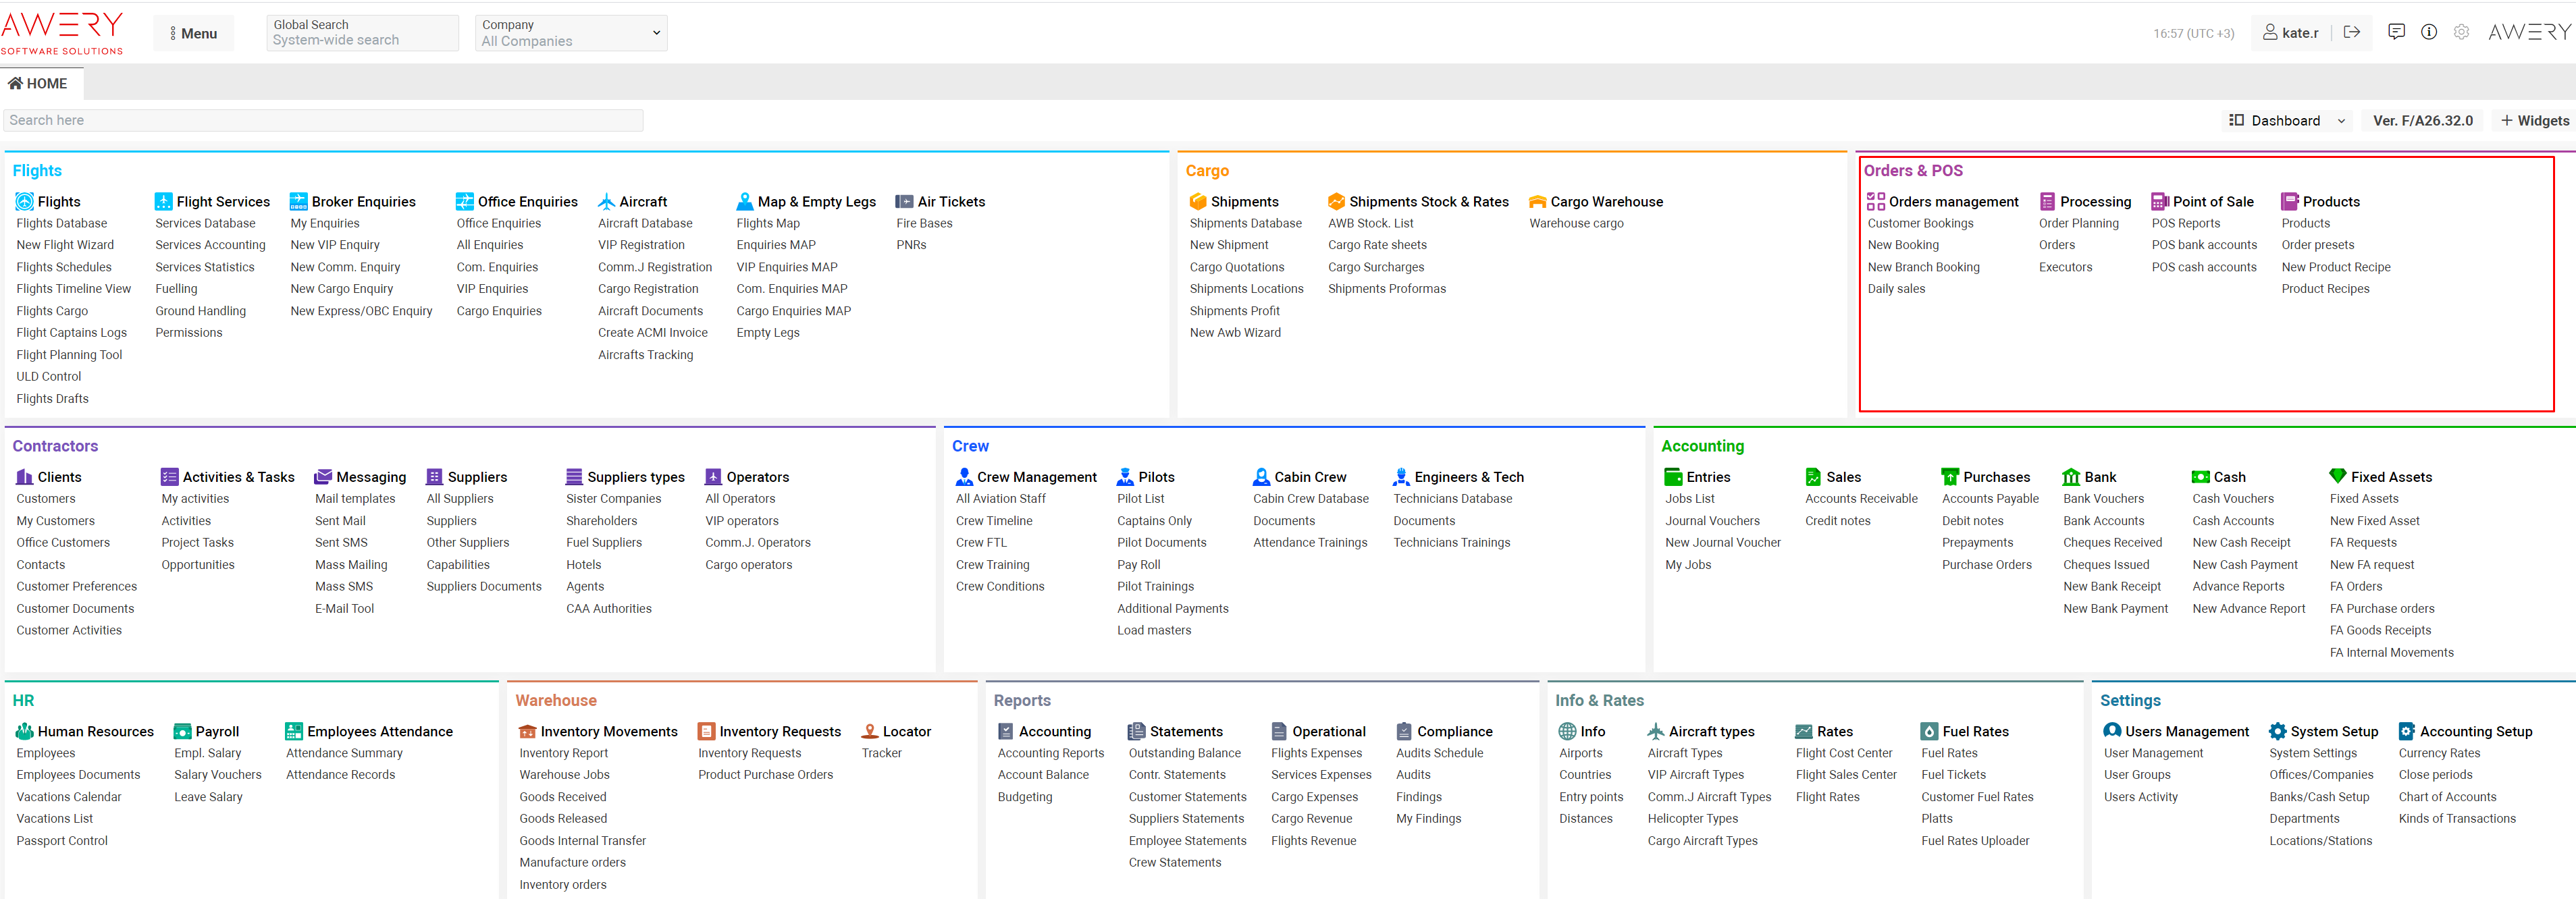
Task: Click the Fixed Assets diamond icon
Action: [x=2337, y=476]
